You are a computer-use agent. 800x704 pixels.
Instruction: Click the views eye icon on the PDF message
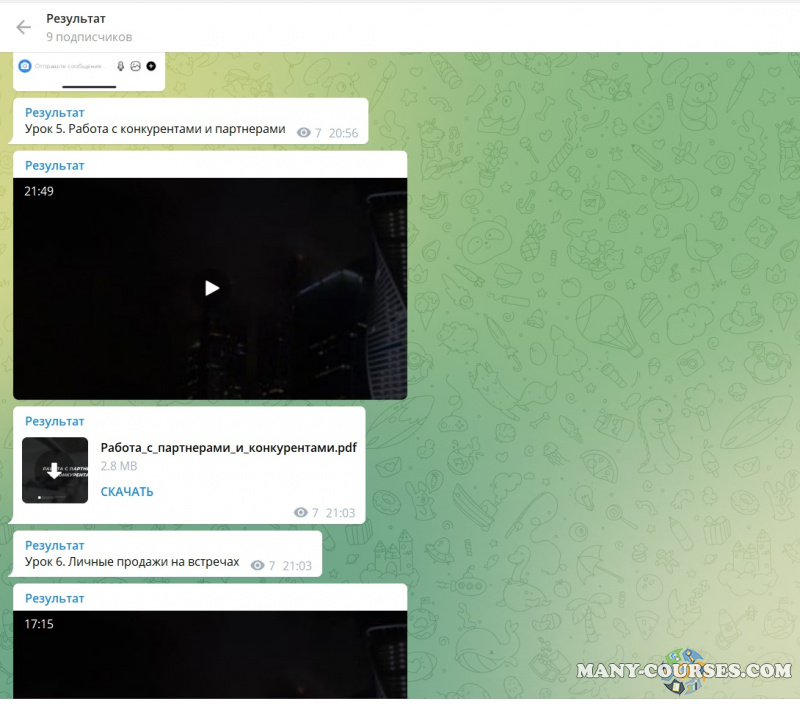[300, 512]
